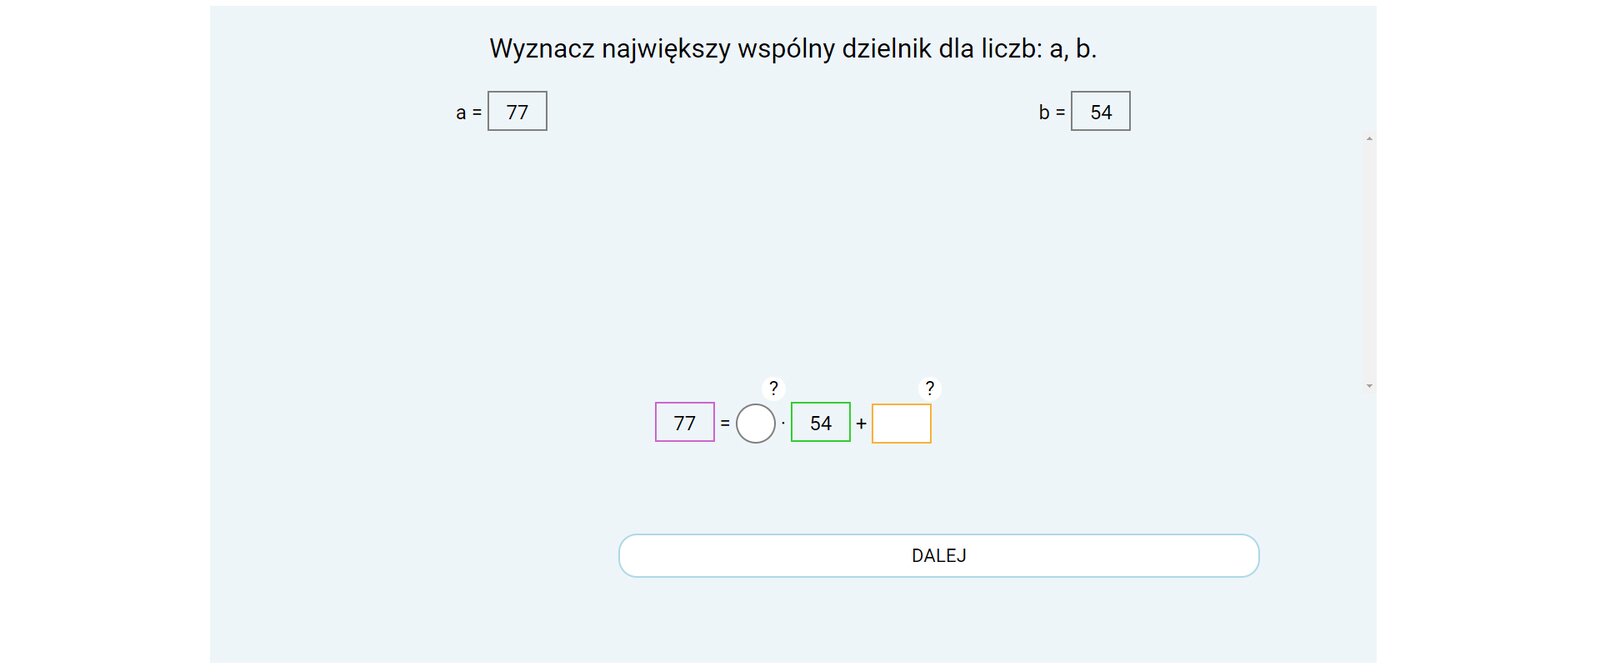This screenshot has width=1600, height=672.
Task: Select the green box containing 54
Action: click(820, 423)
